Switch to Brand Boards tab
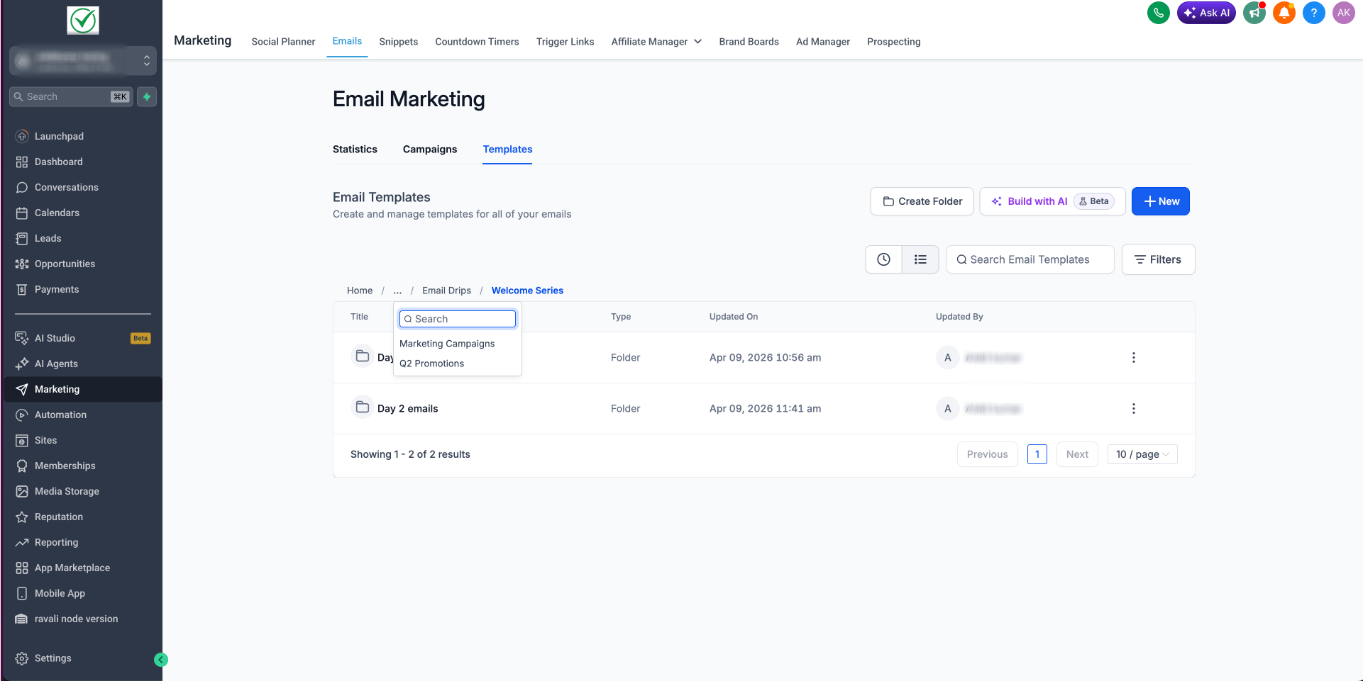 tap(749, 42)
